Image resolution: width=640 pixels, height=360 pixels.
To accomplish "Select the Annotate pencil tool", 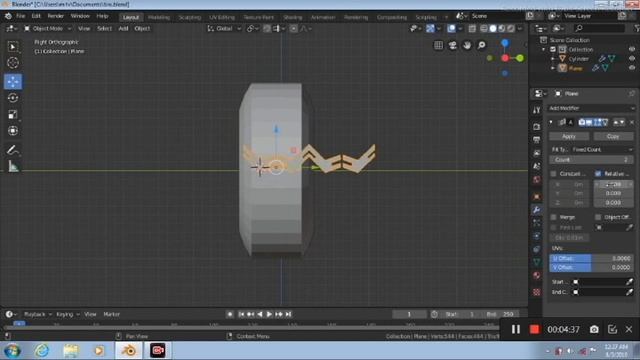I will (x=13, y=150).
